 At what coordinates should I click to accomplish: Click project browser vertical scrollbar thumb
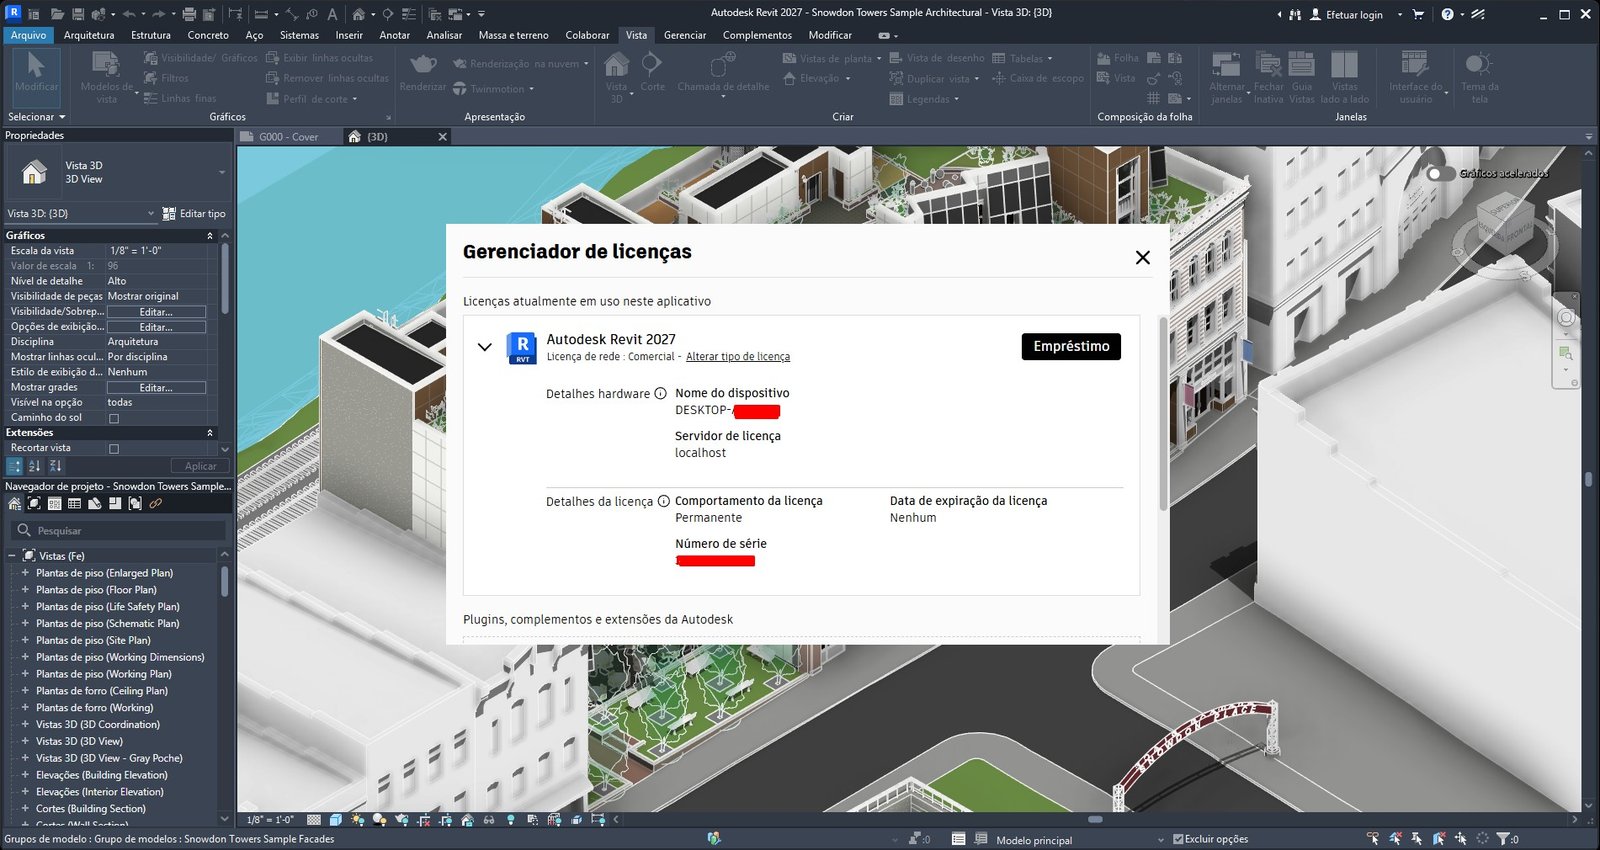pyautogui.click(x=224, y=582)
